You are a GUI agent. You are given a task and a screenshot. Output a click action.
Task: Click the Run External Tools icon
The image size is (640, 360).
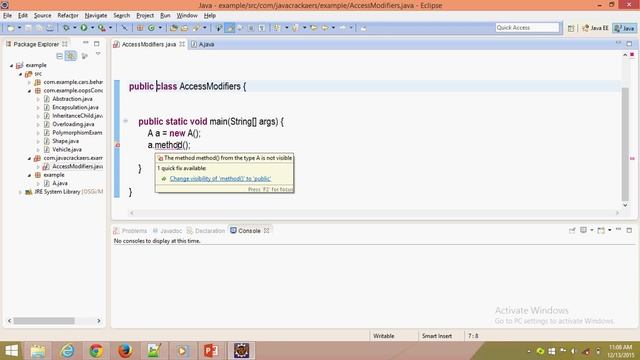(102, 28)
